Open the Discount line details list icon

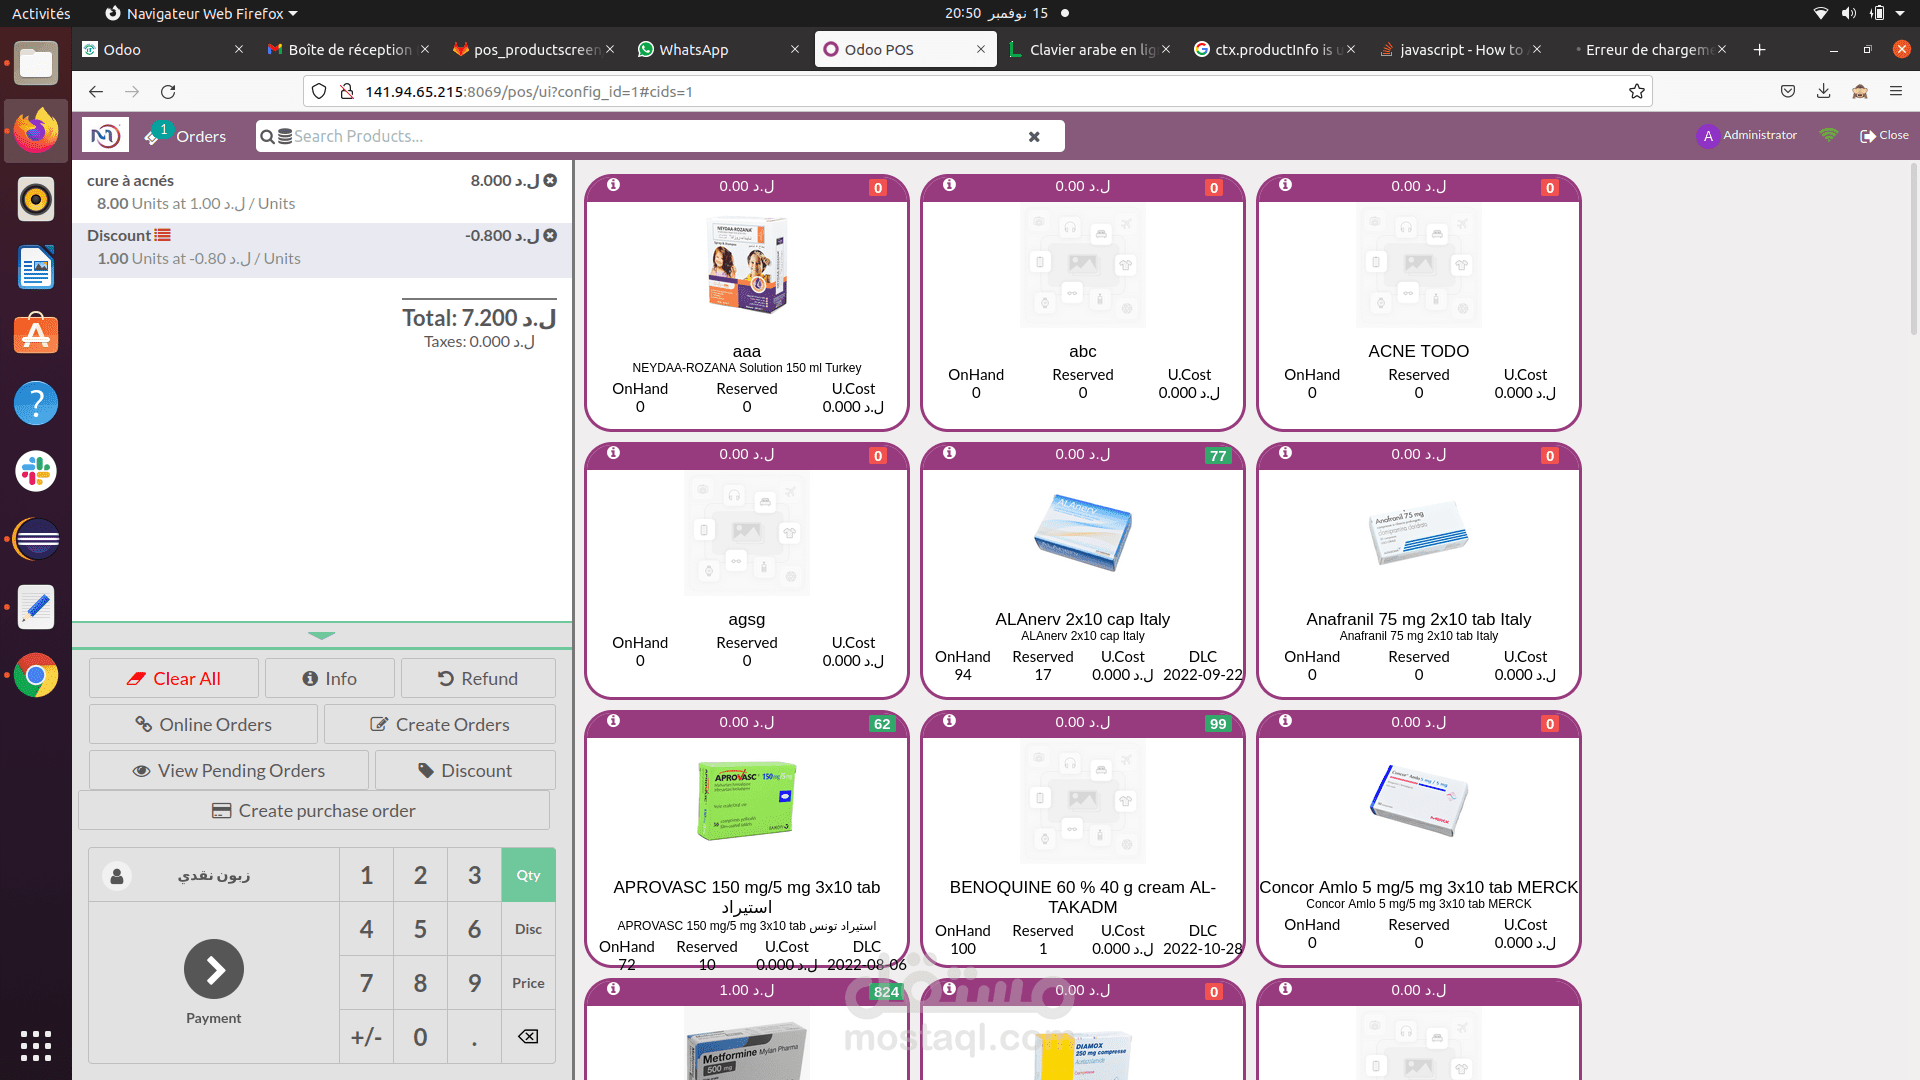[x=163, y=235]
